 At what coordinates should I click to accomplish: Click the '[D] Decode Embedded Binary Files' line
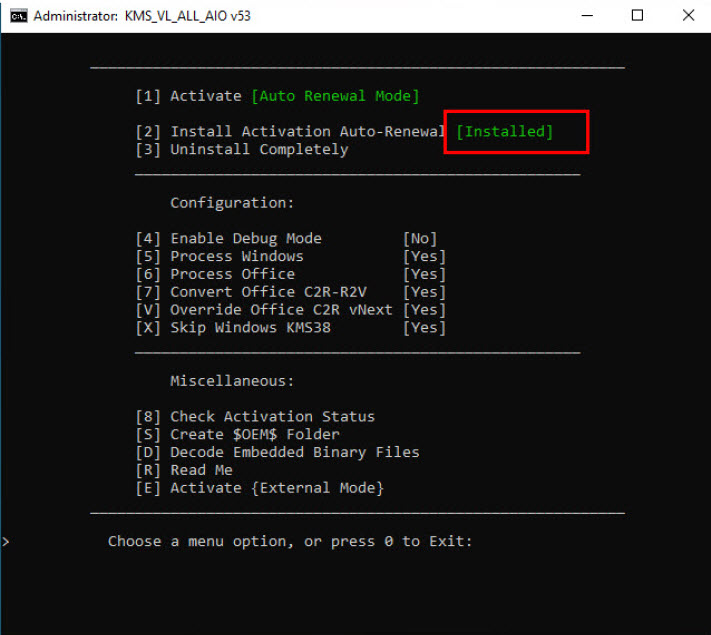(278, 452)
